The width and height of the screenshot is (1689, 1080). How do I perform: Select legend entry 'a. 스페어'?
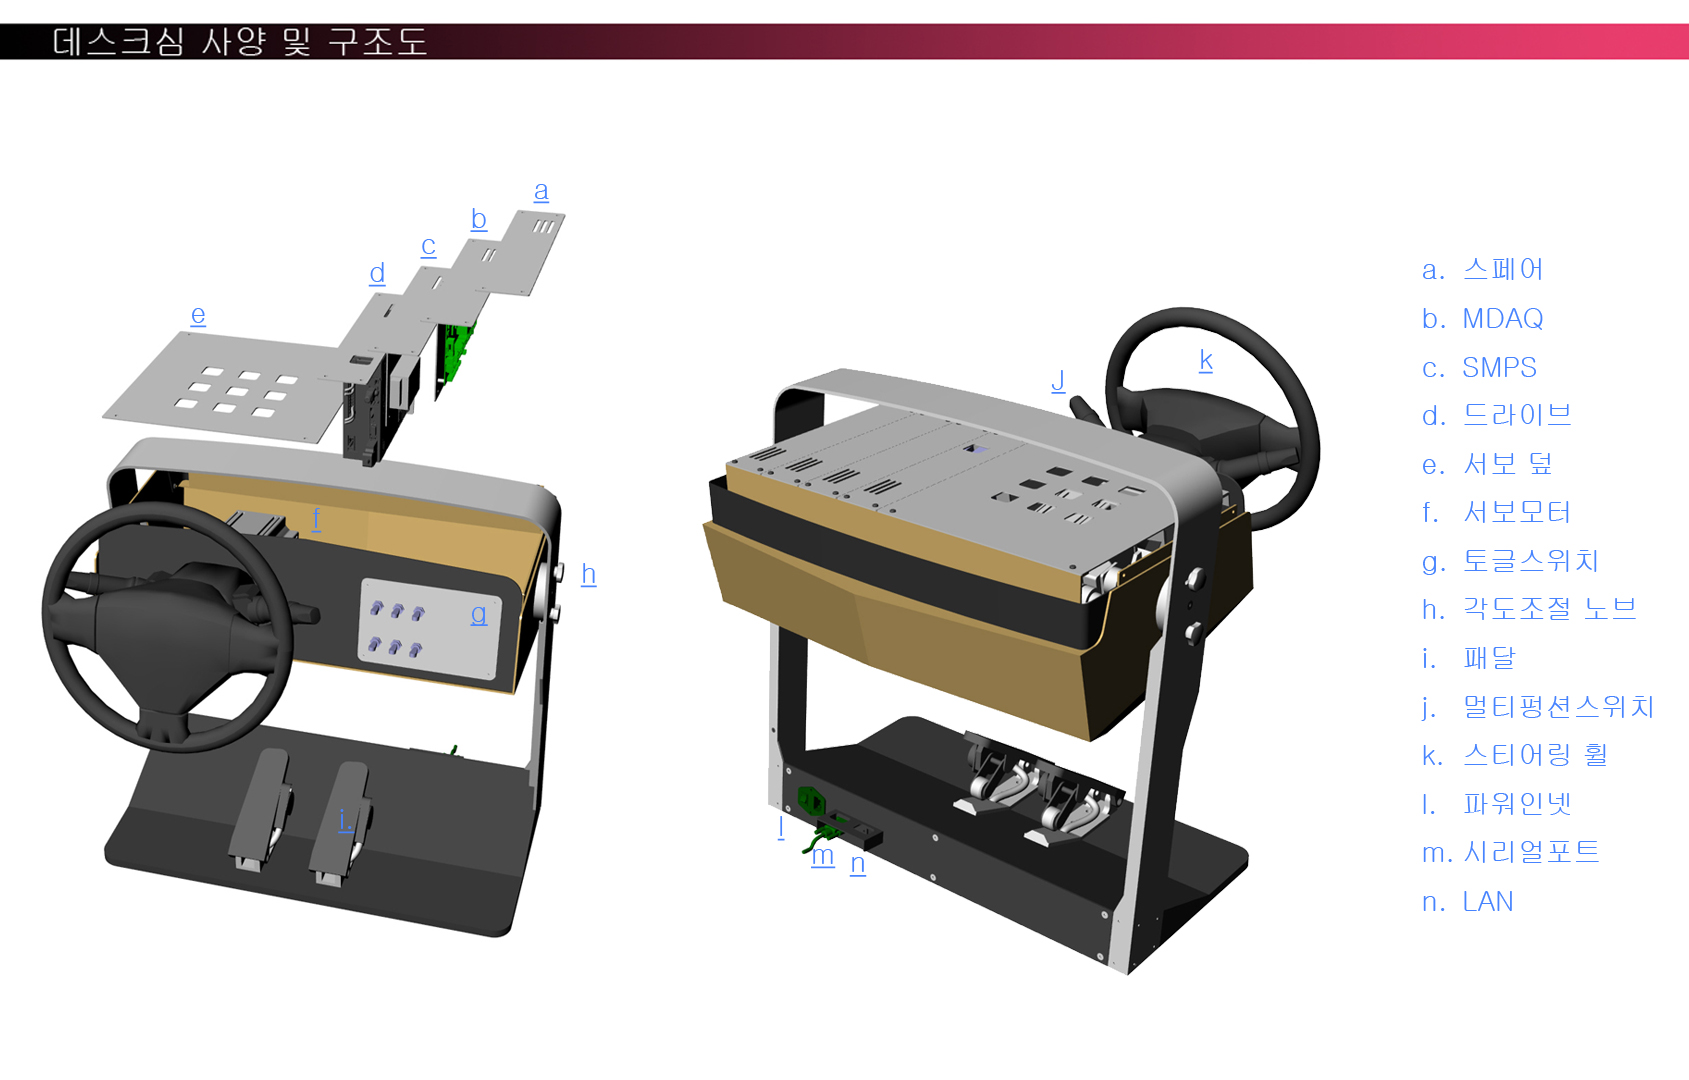point(1483,270)
